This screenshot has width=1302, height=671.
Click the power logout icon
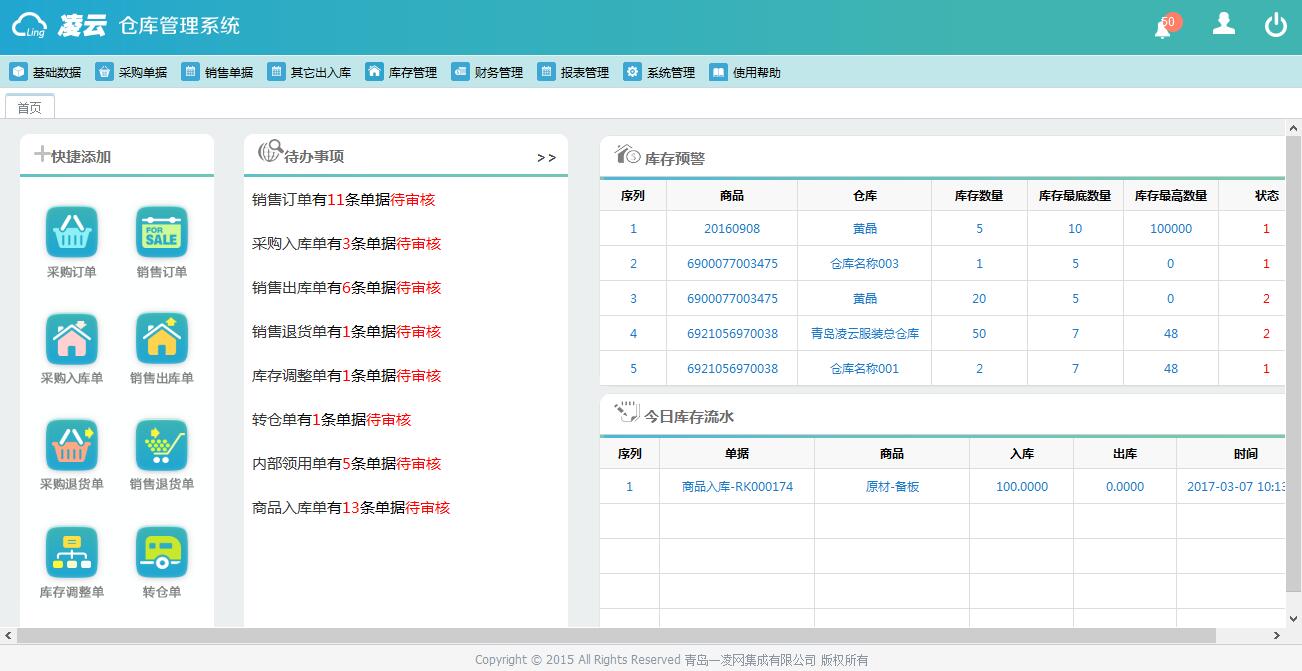(1275, 25)
